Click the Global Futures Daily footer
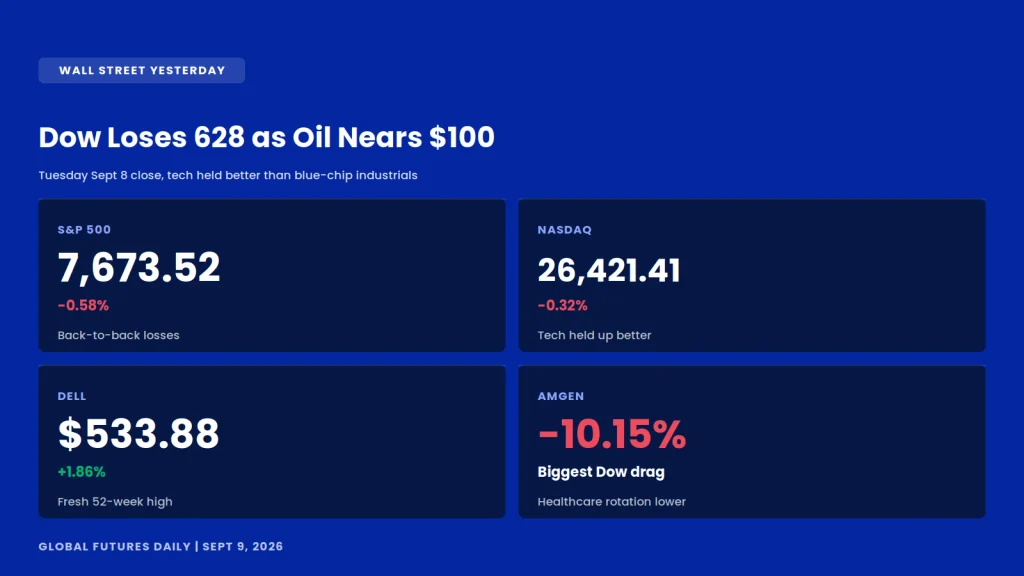 pos(161,547)
